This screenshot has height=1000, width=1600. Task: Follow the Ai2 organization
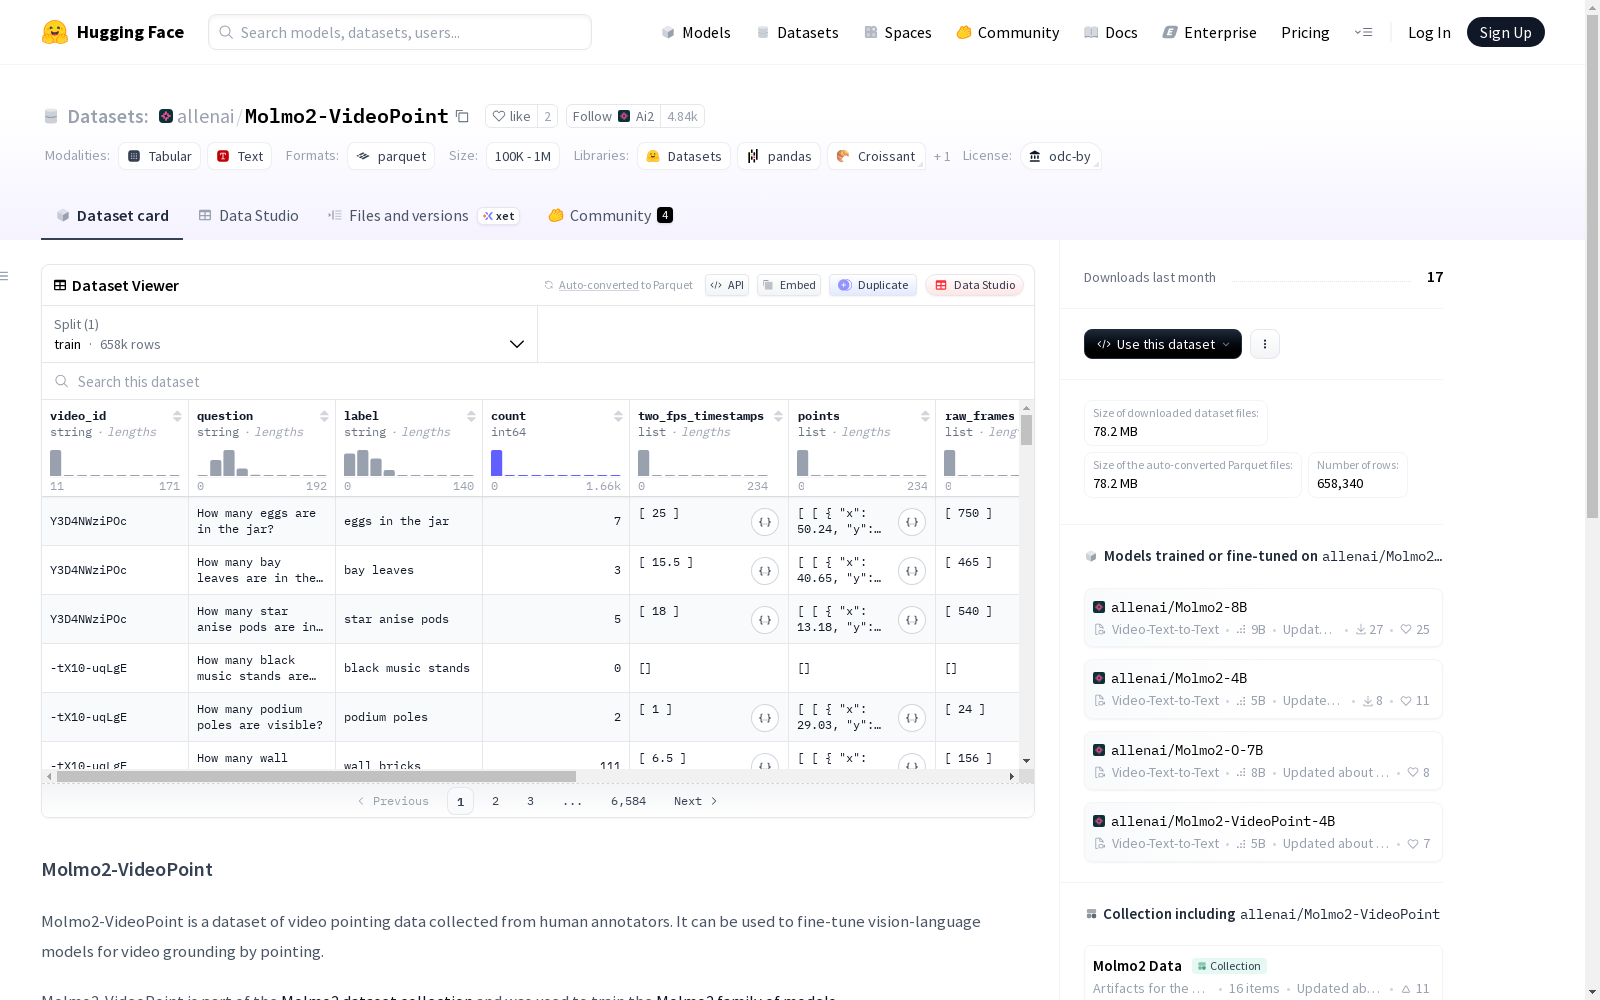pos(613,116)
